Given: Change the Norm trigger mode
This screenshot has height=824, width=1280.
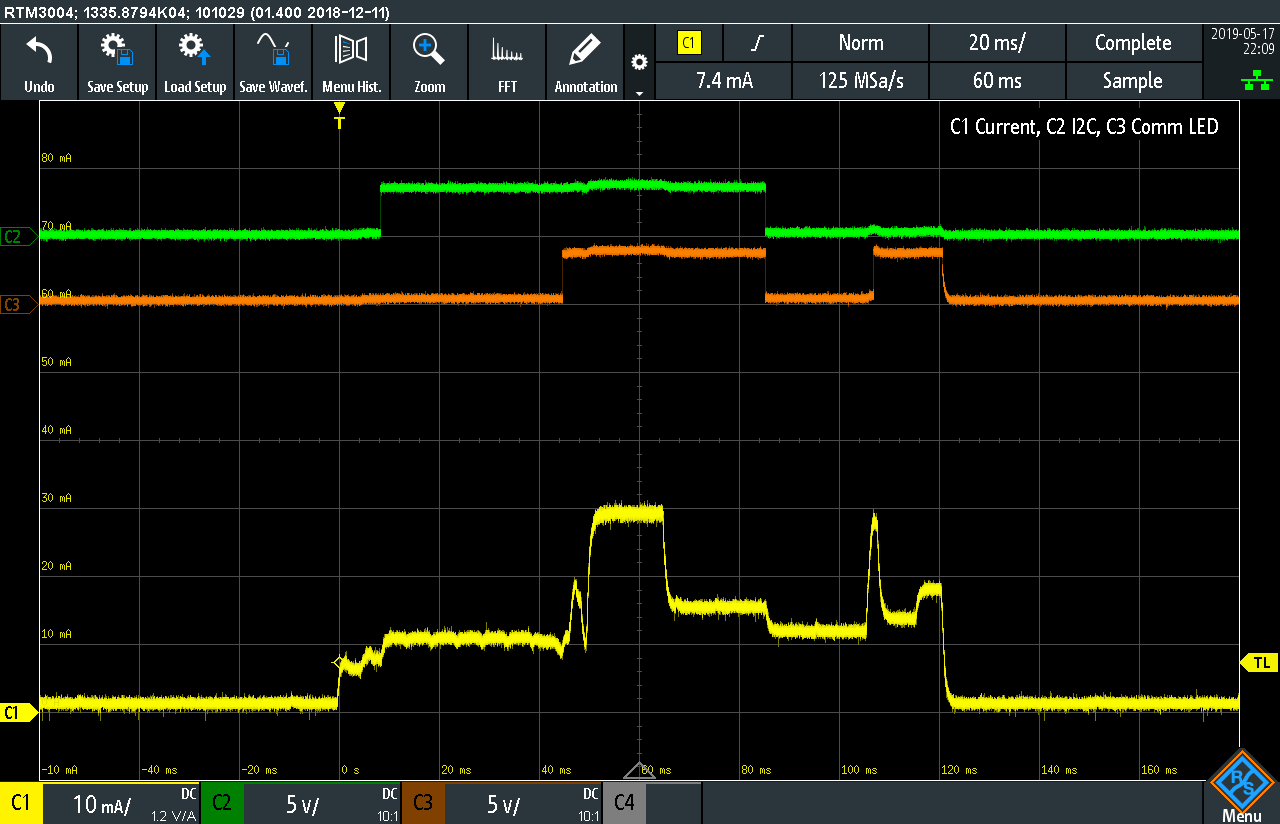Looking at the screenshot, I should (x=860, y=43).
